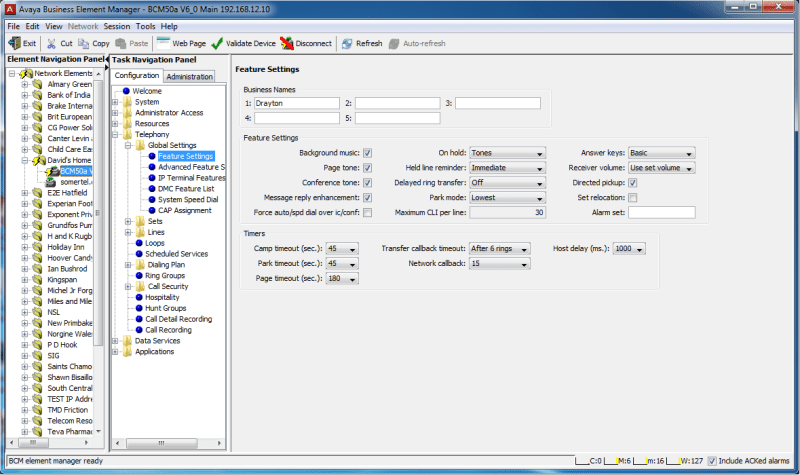The width and height of the screenshot is (800, 475).
Task: Select the Network Elements root icon
Action: 26,73
